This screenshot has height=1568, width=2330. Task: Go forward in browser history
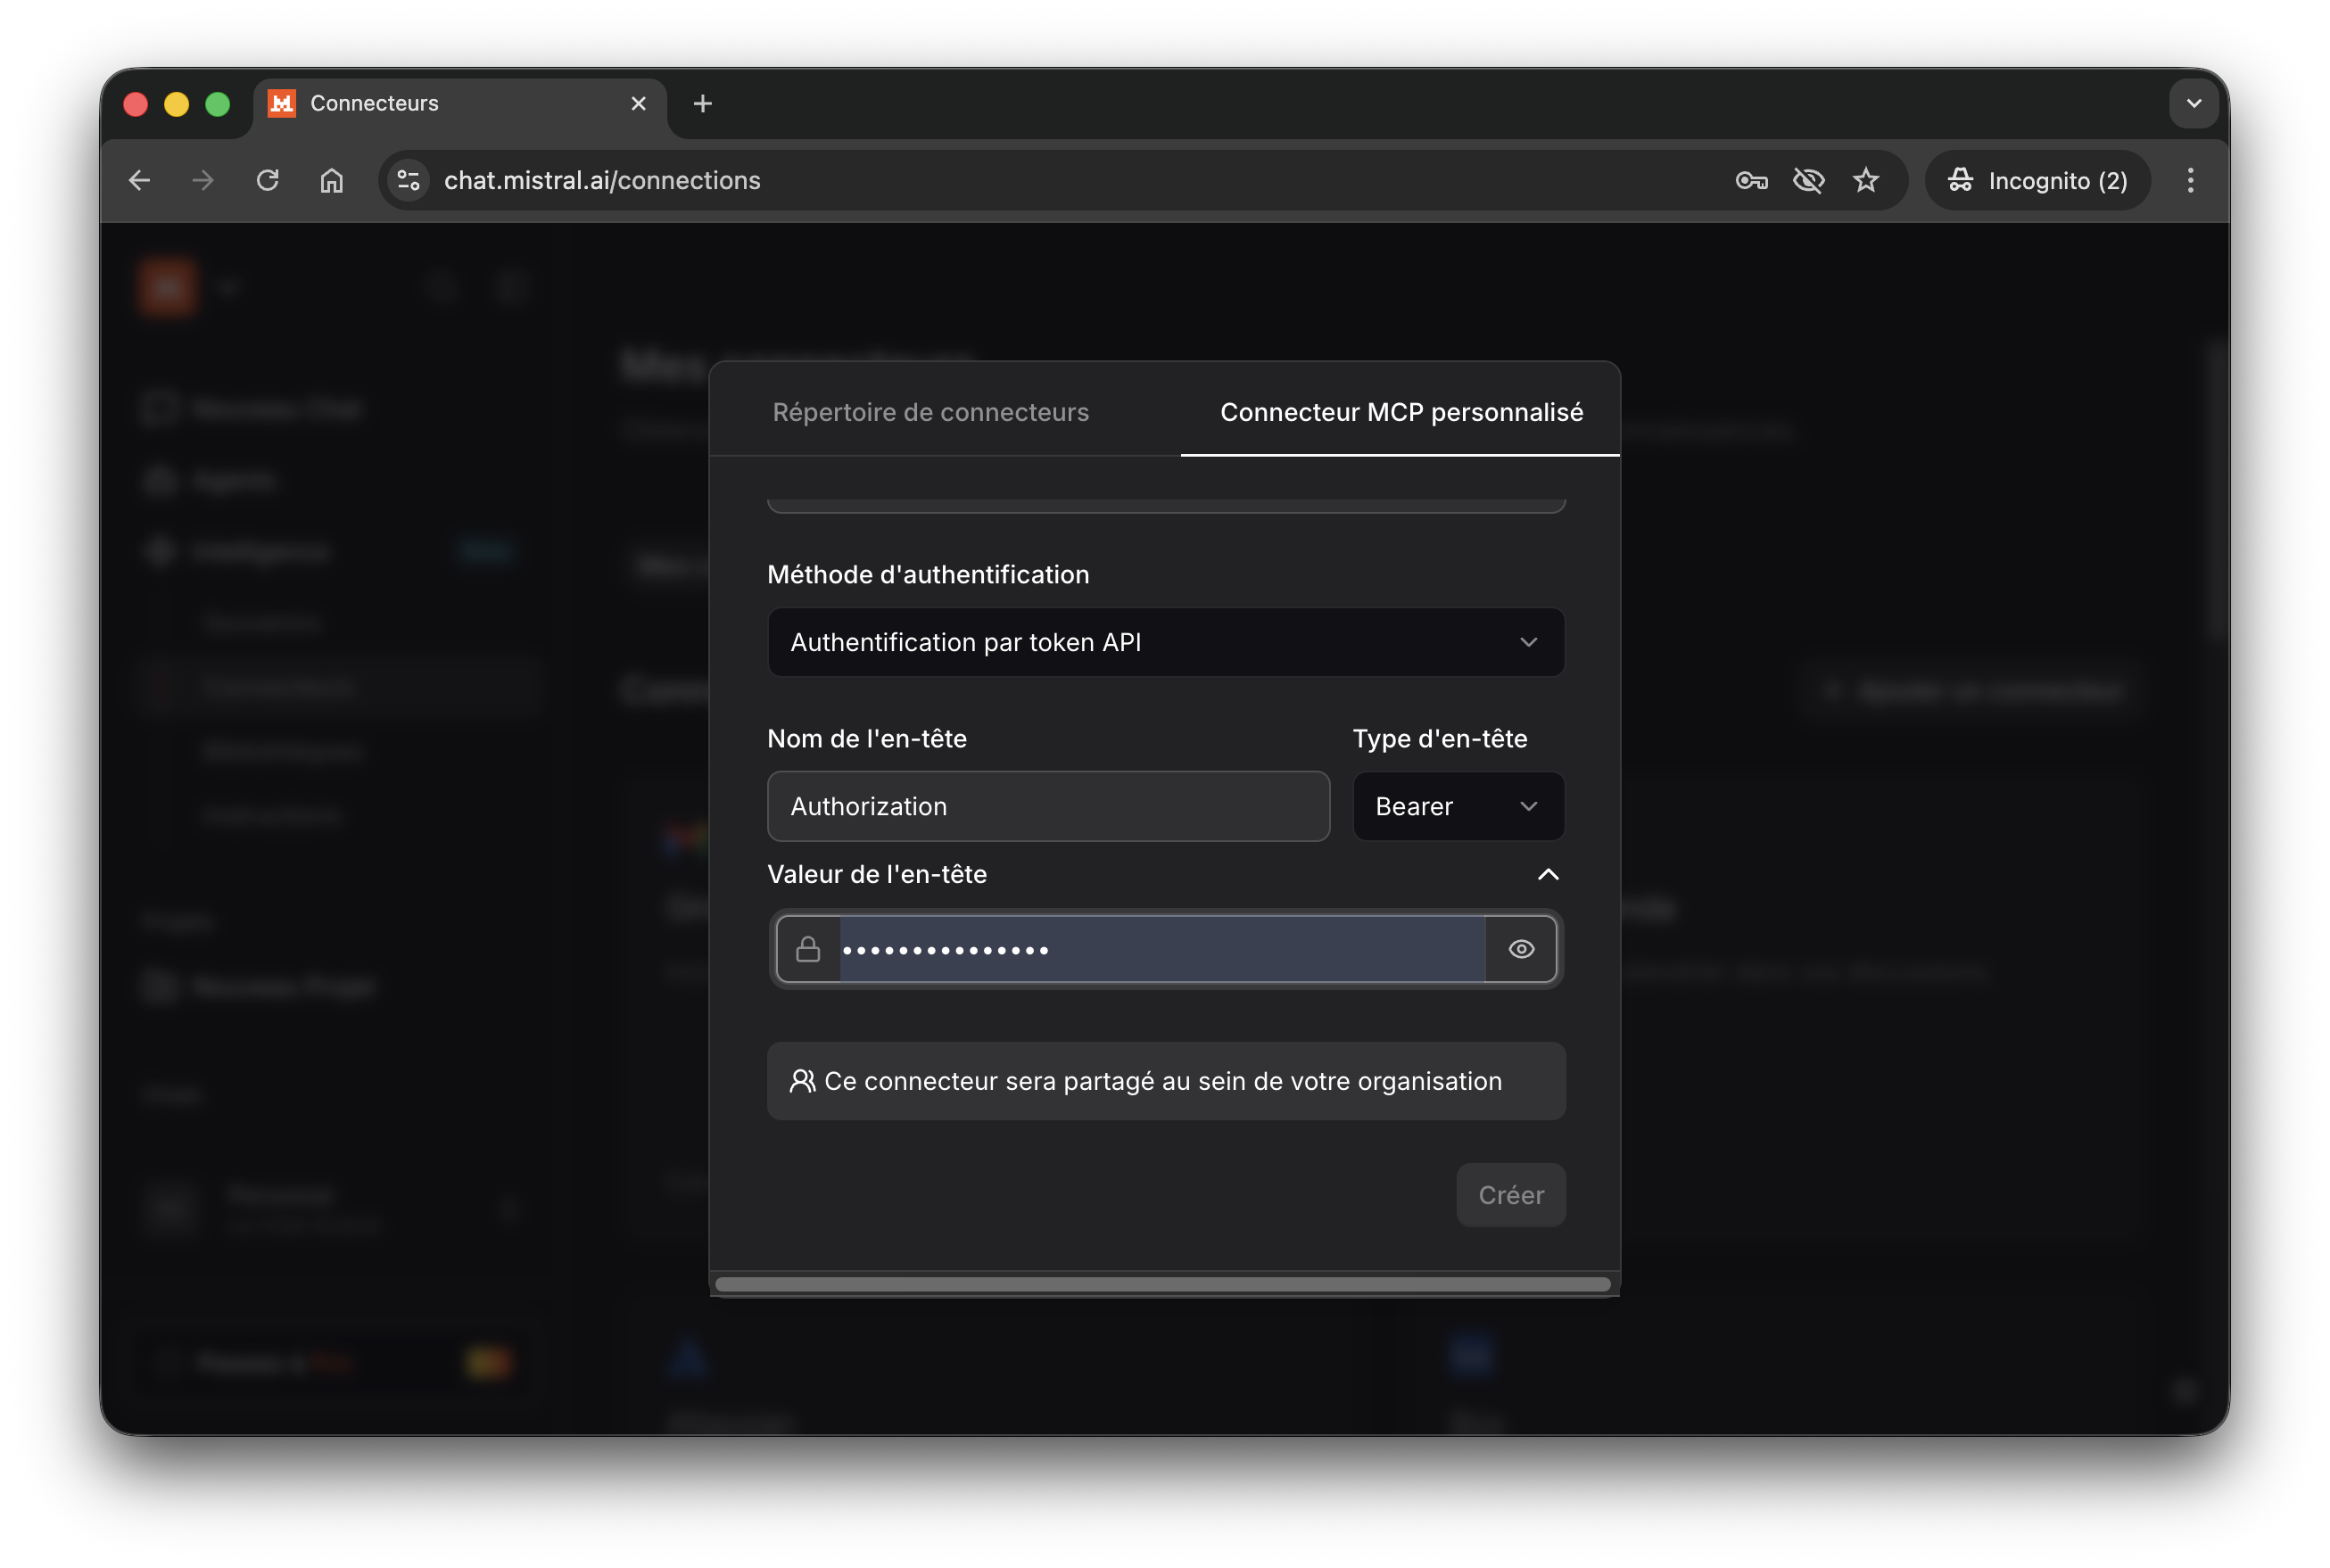pos(202,180)
